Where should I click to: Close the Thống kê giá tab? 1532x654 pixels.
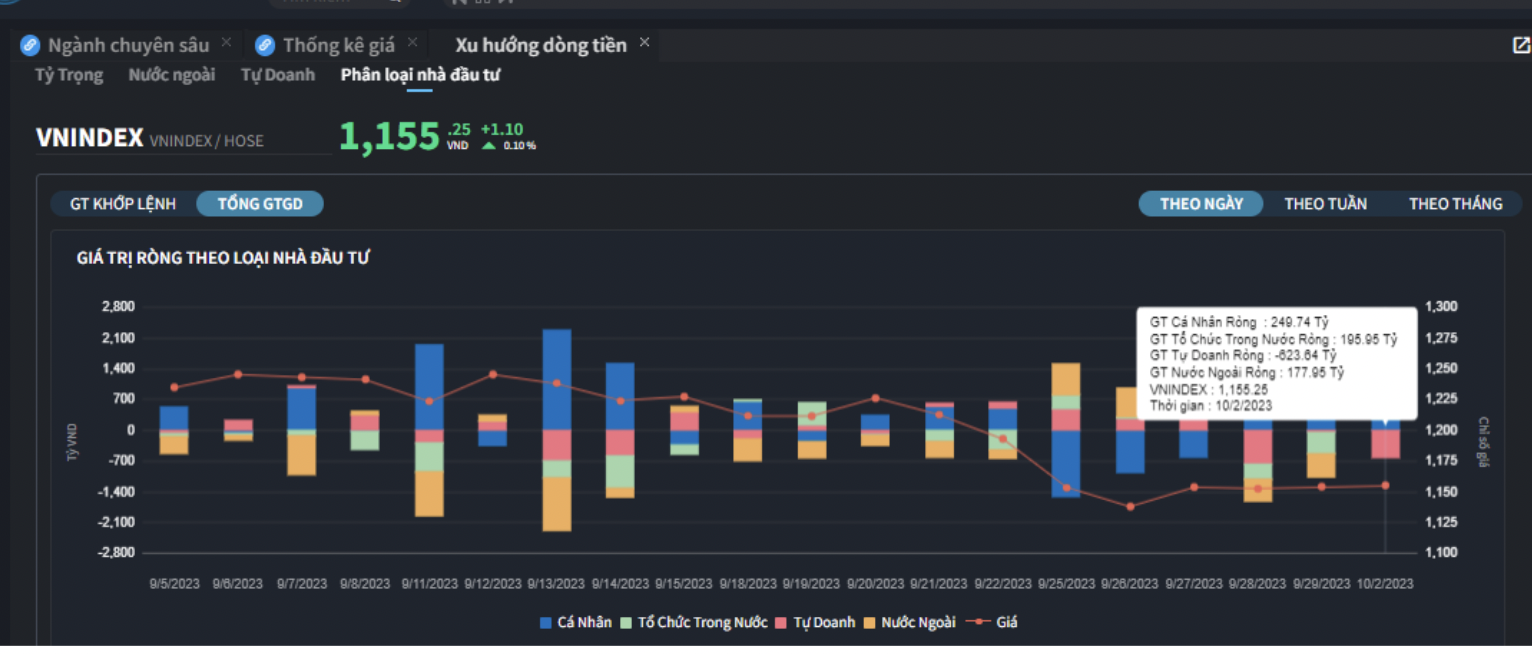click(x=412, y=42)
